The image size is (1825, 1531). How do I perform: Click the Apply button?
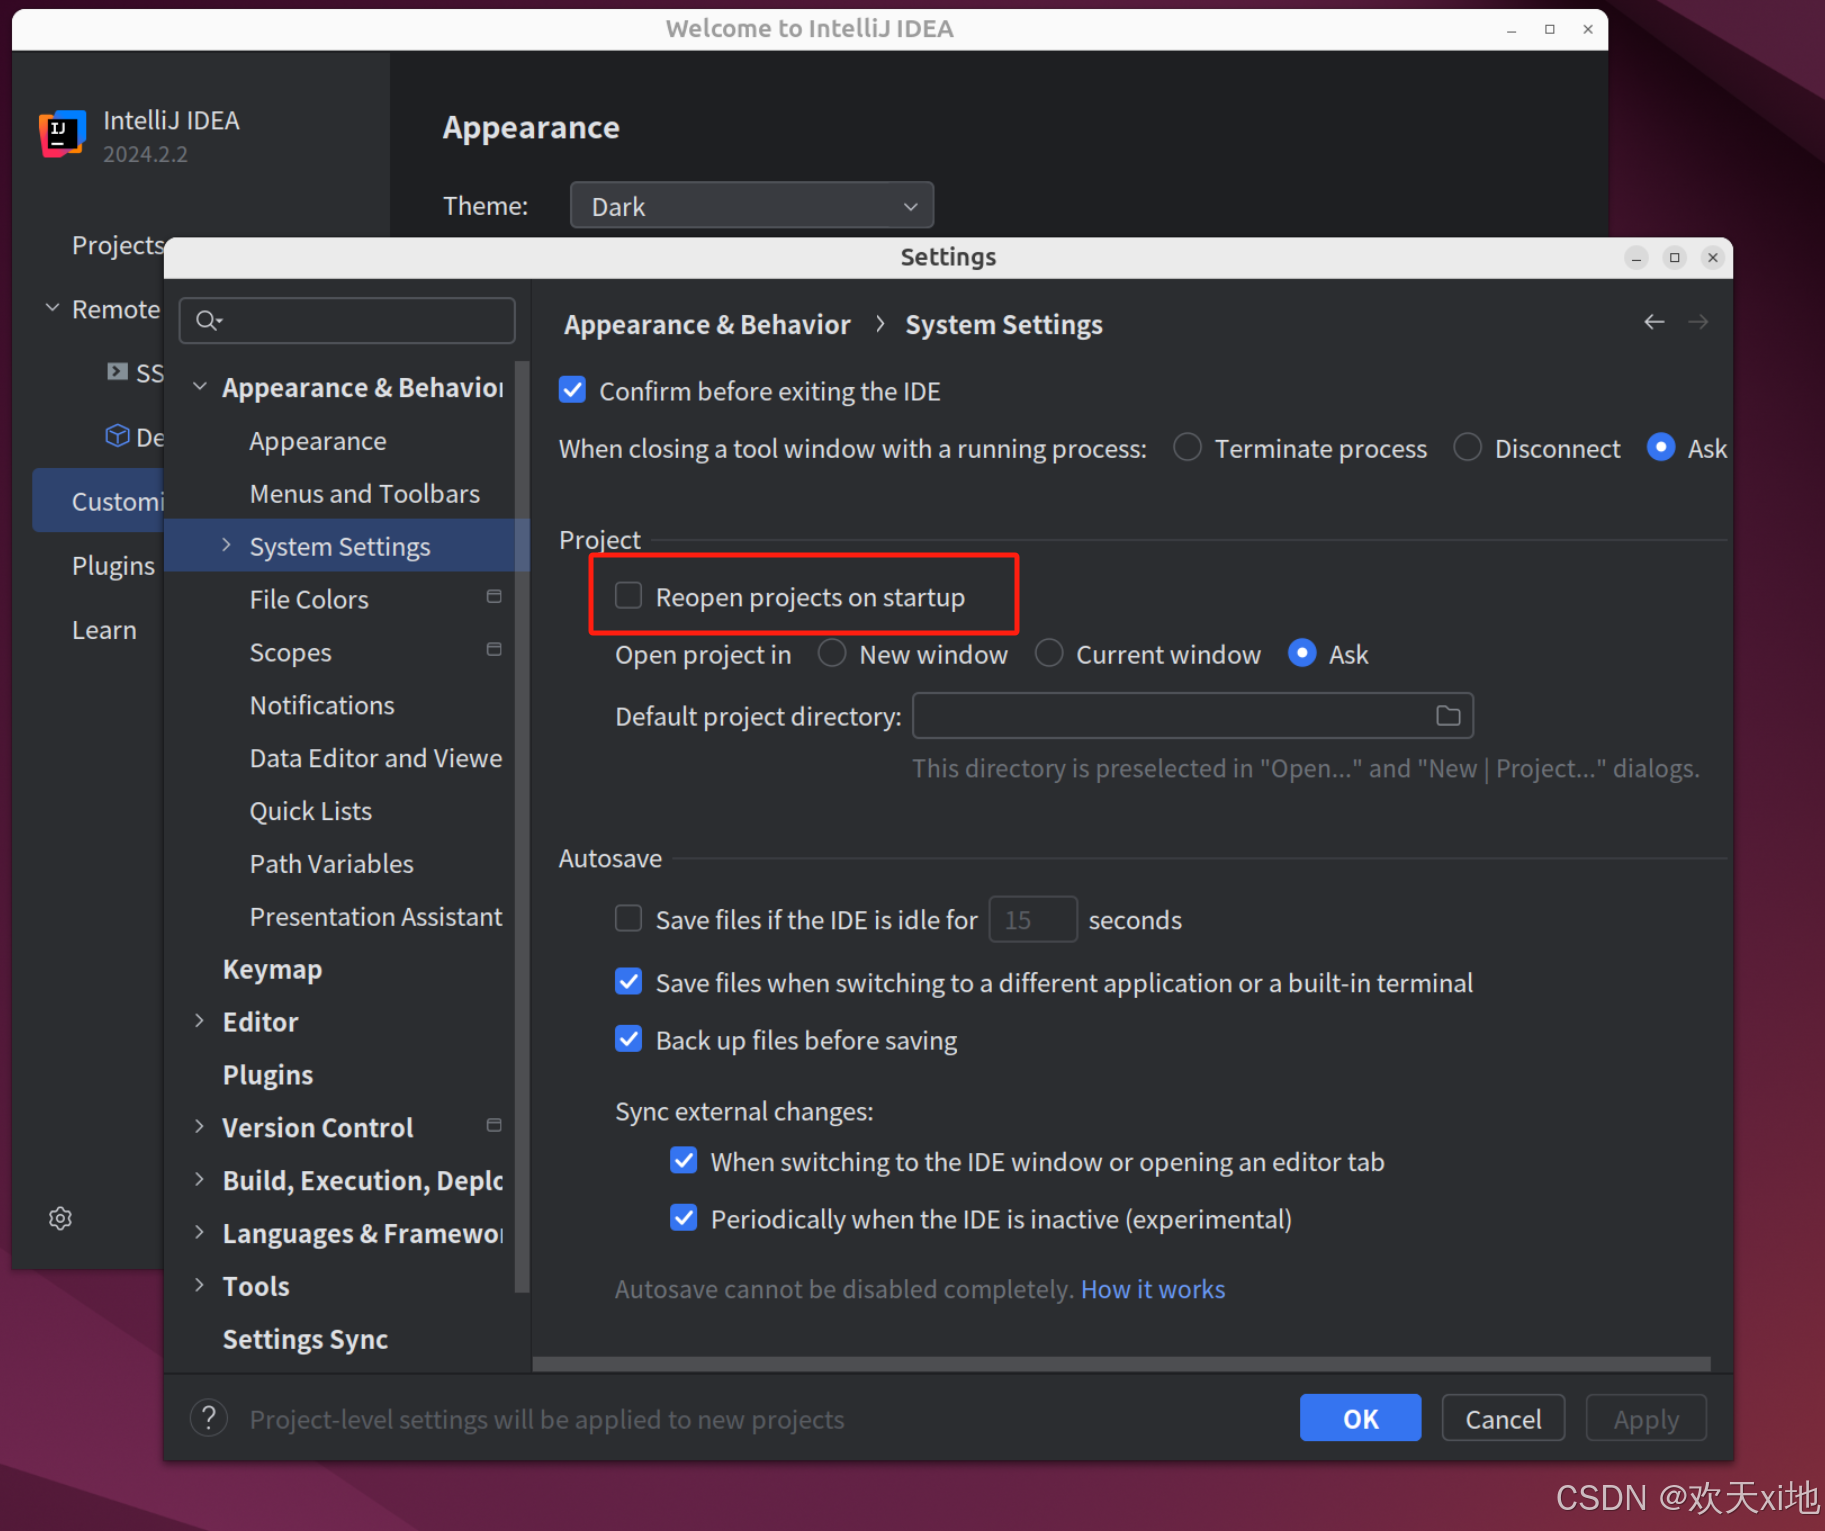click(x=1646, y=1418)
